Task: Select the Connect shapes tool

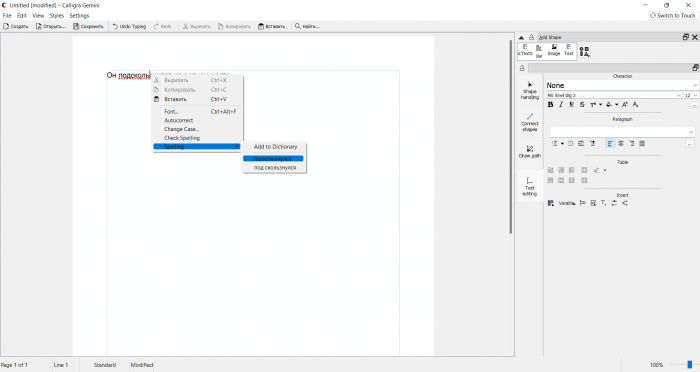Action: [530, 122]
